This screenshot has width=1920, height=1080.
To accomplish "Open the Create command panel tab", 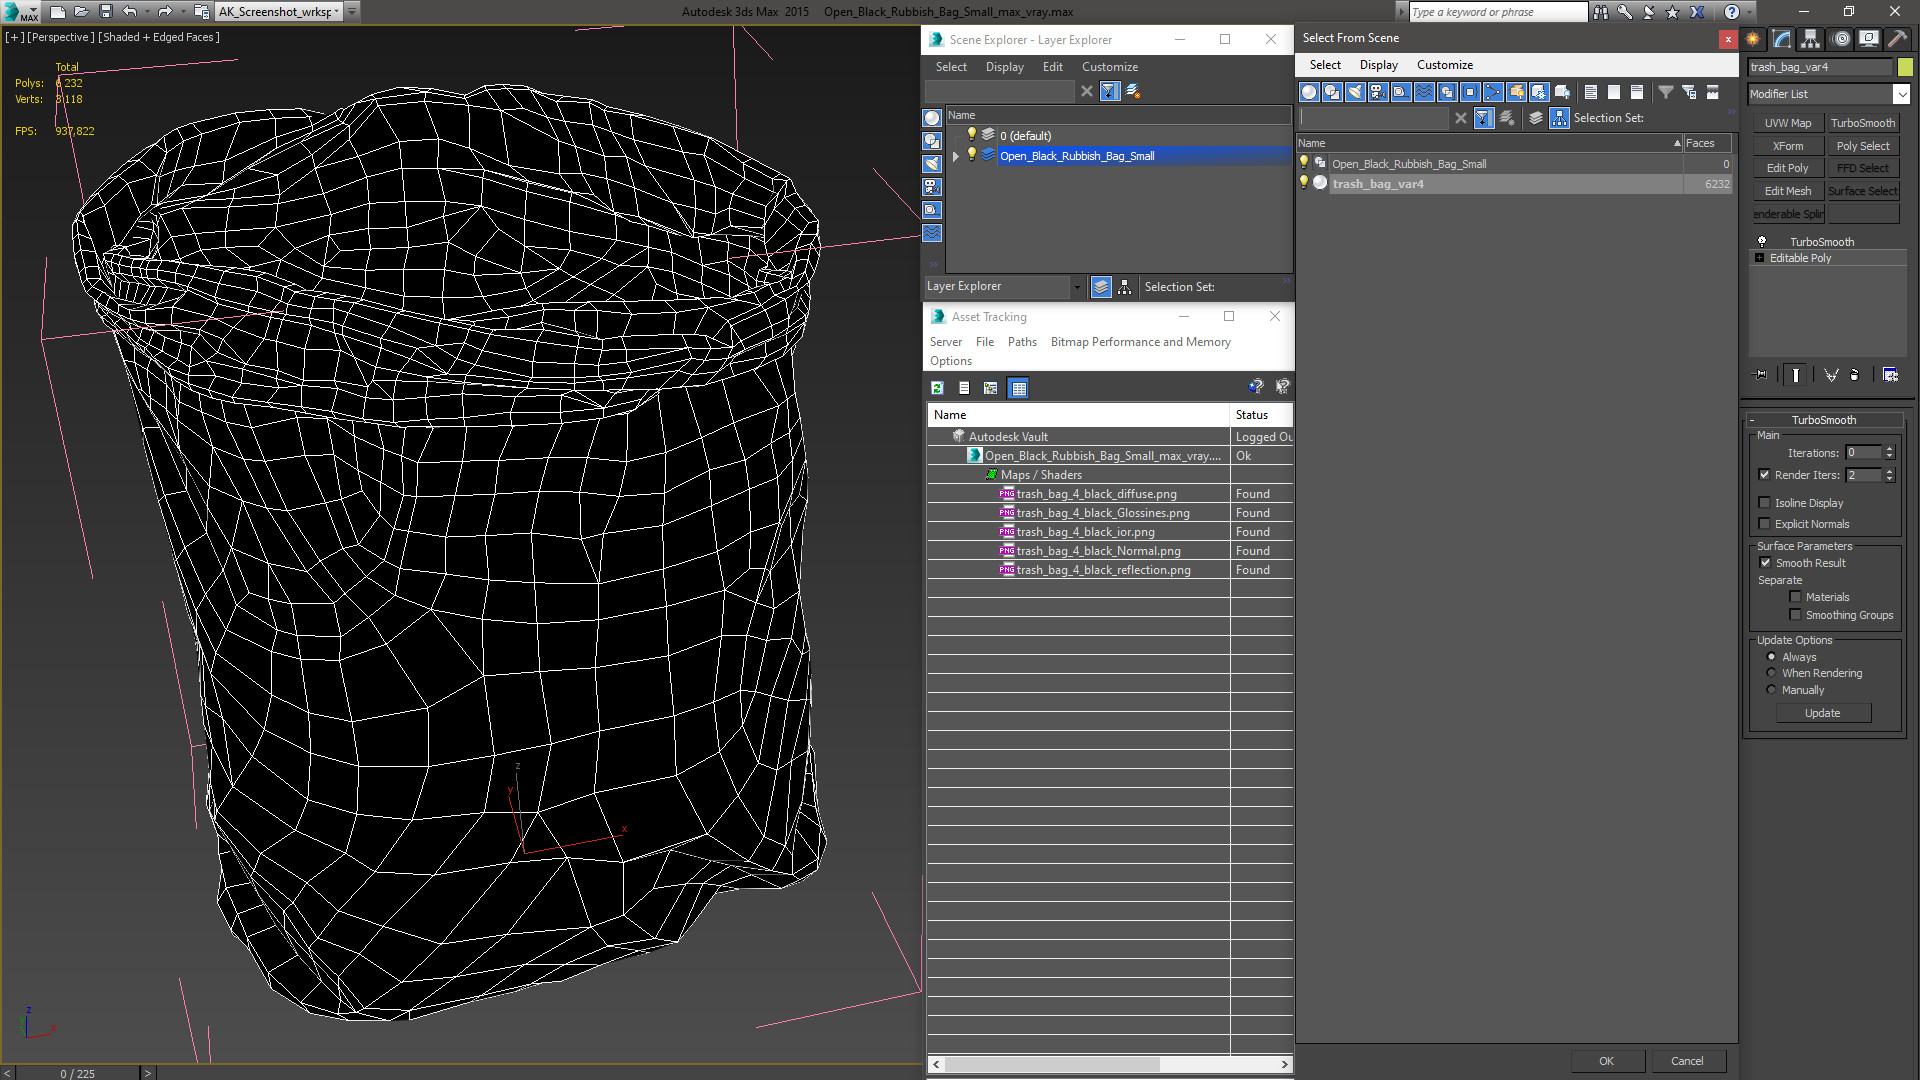I will [x=1753, y=39].
